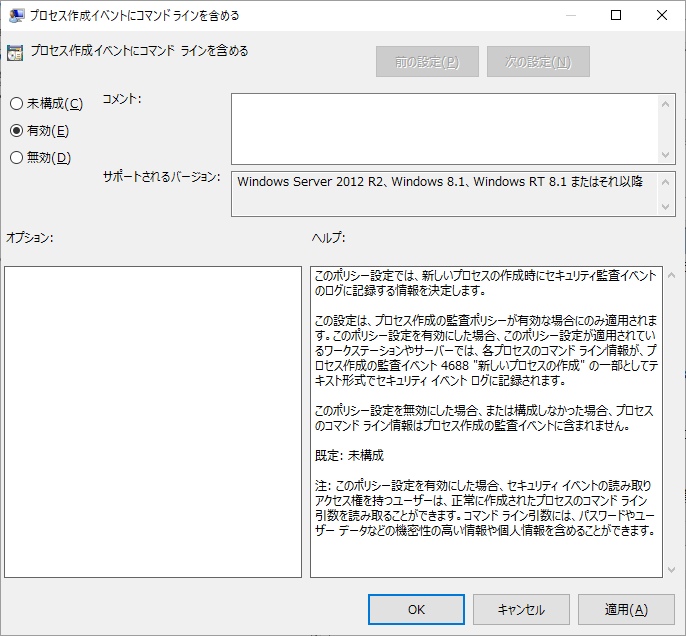Image resolution: width=686 pixels, height=636 pixels.
Task: Click supported version box scroll up arrow
Action: [x=665, y=182]
